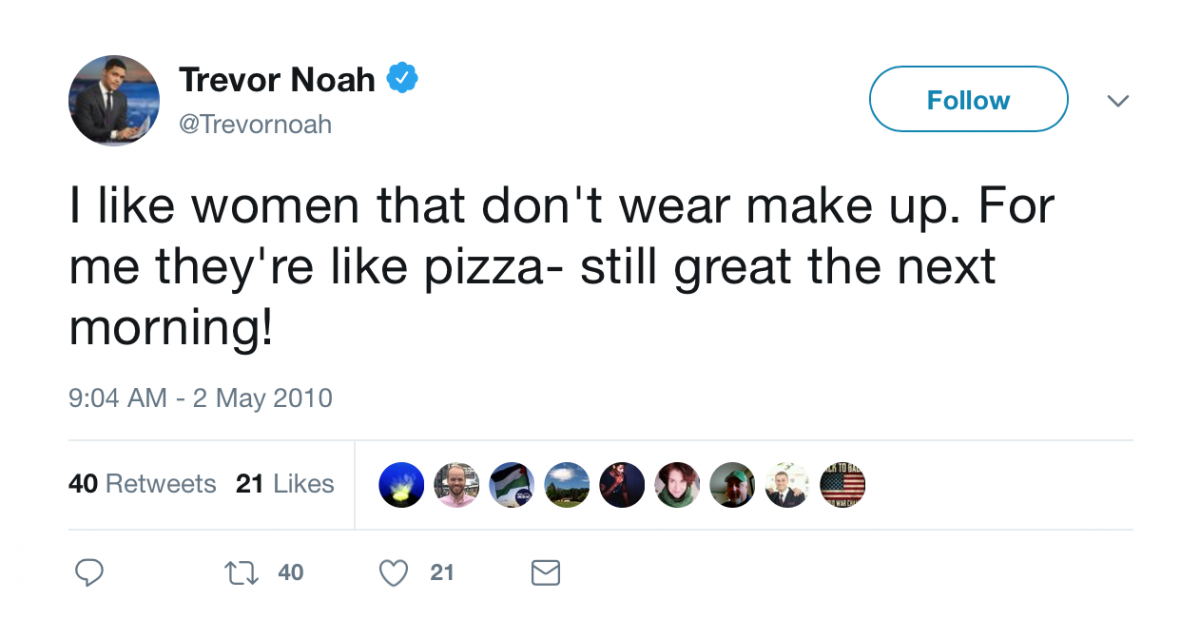Viewport: 1200px width, 639px height.
Task: Click the yellow jellyfish liker avatar
Action: tap(402, 485)
